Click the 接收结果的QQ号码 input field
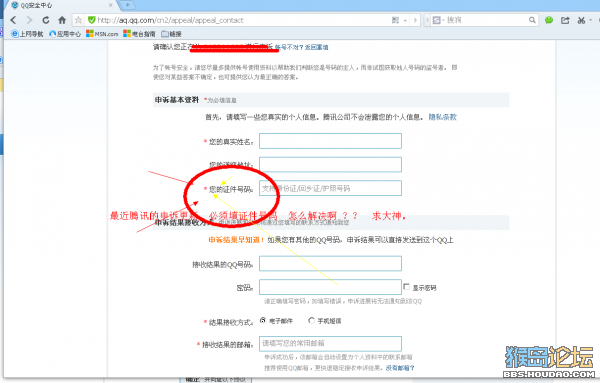 click(x=330, y=264)
